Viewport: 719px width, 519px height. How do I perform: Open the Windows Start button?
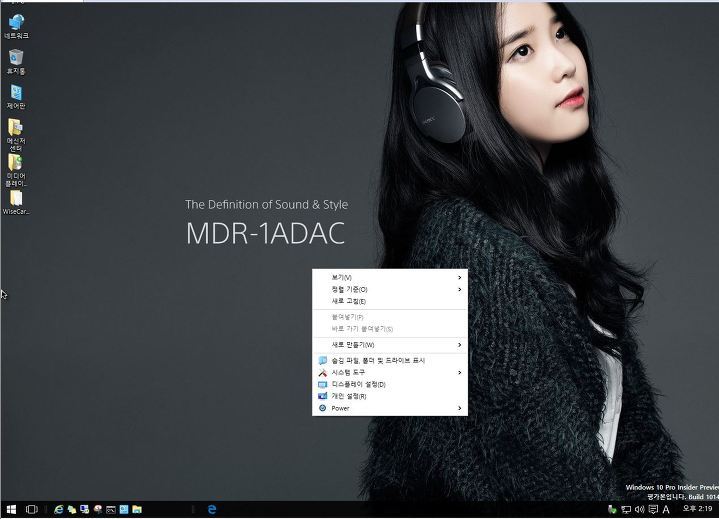[x=11, y=509]
